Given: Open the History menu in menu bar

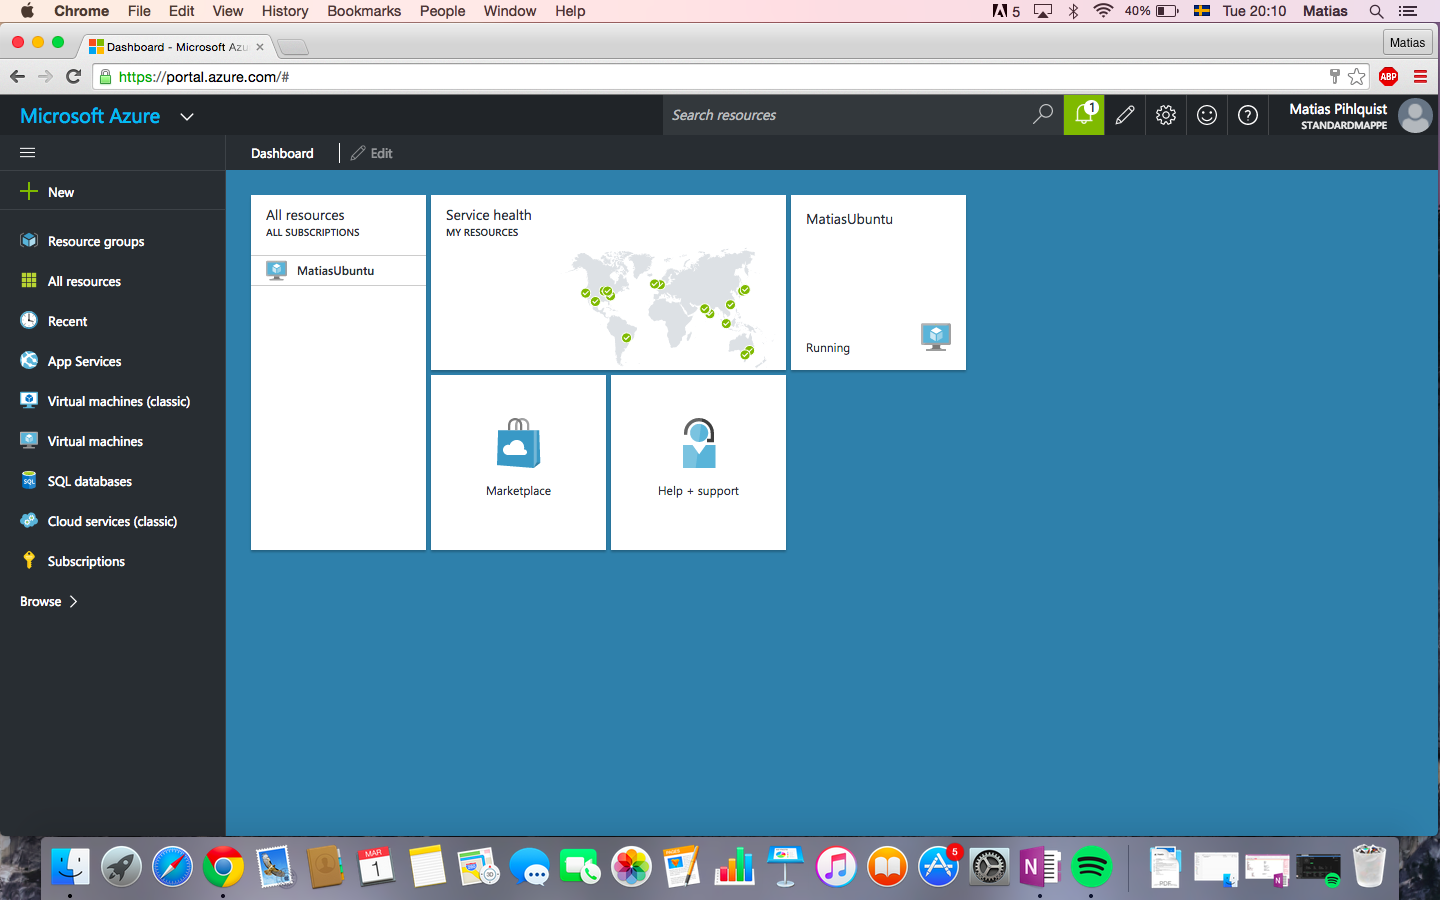Looking at the screenshot, I should pos(285,11).
